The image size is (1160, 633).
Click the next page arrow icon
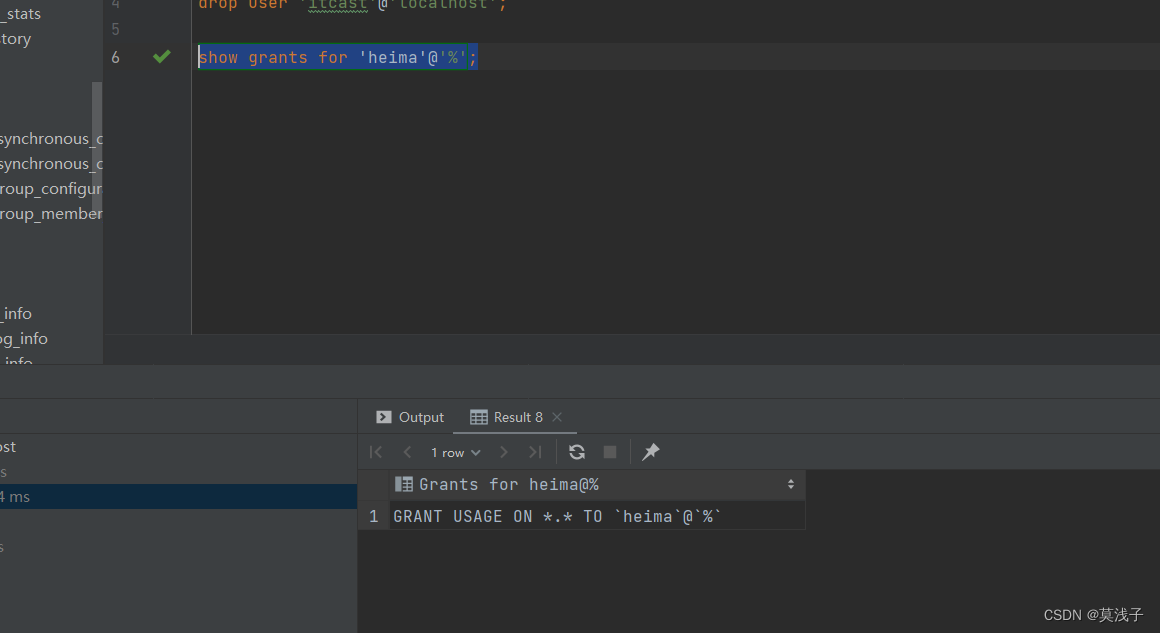(504, 452)
